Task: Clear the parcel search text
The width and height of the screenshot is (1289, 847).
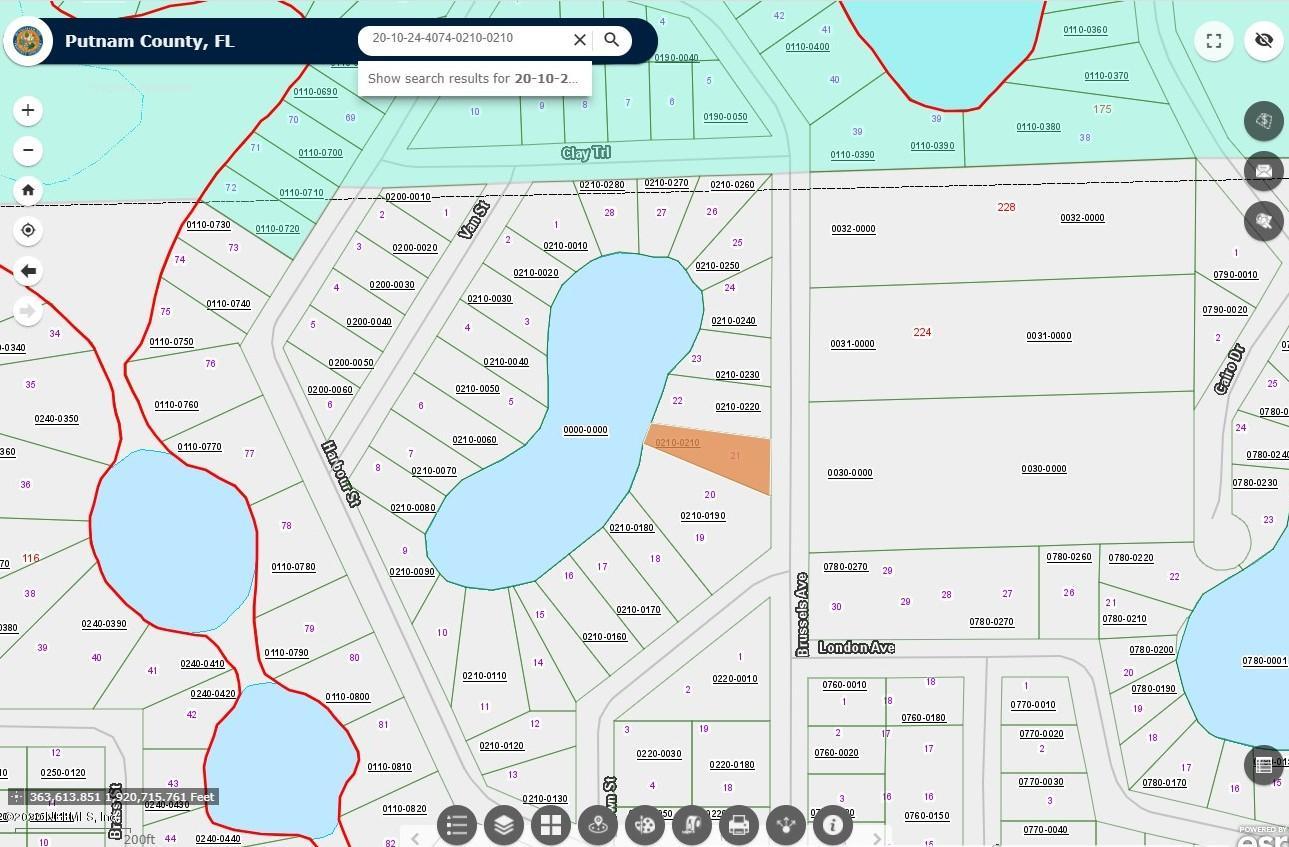Action: tap(579, 40)
